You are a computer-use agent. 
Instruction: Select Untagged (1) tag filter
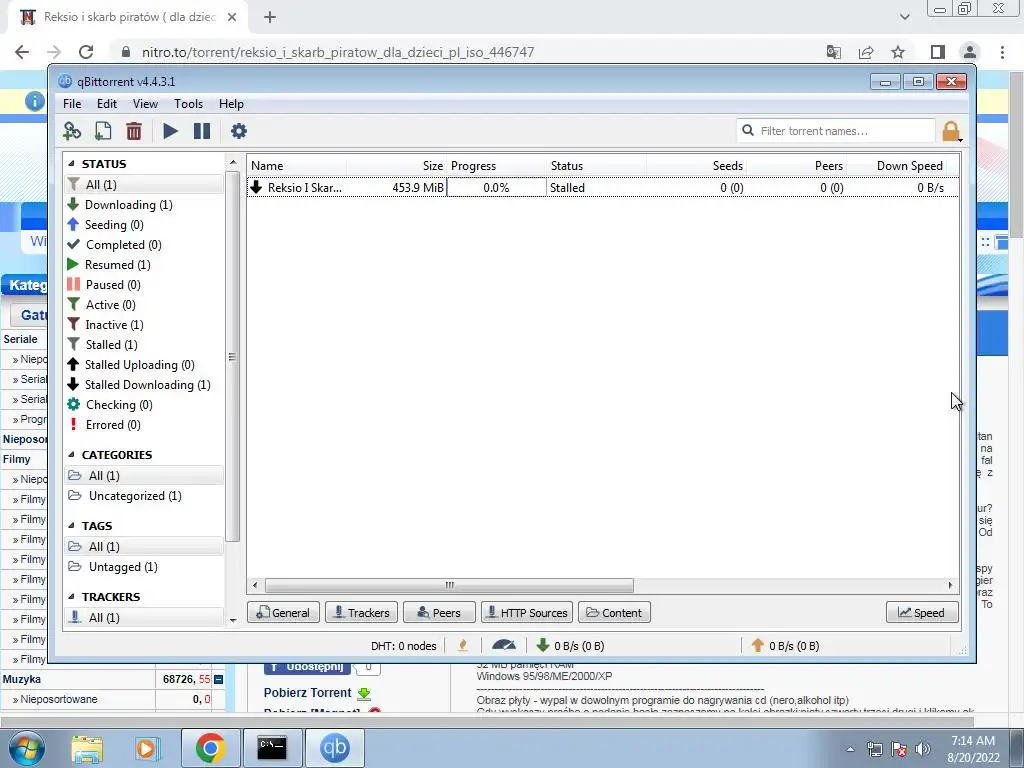tap(144, 567)
